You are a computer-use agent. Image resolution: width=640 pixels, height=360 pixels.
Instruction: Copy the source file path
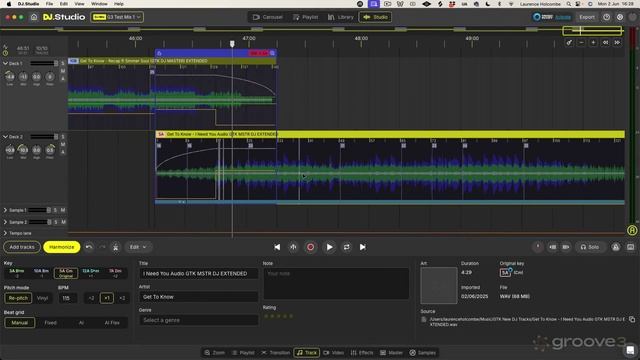coord(632,319)
